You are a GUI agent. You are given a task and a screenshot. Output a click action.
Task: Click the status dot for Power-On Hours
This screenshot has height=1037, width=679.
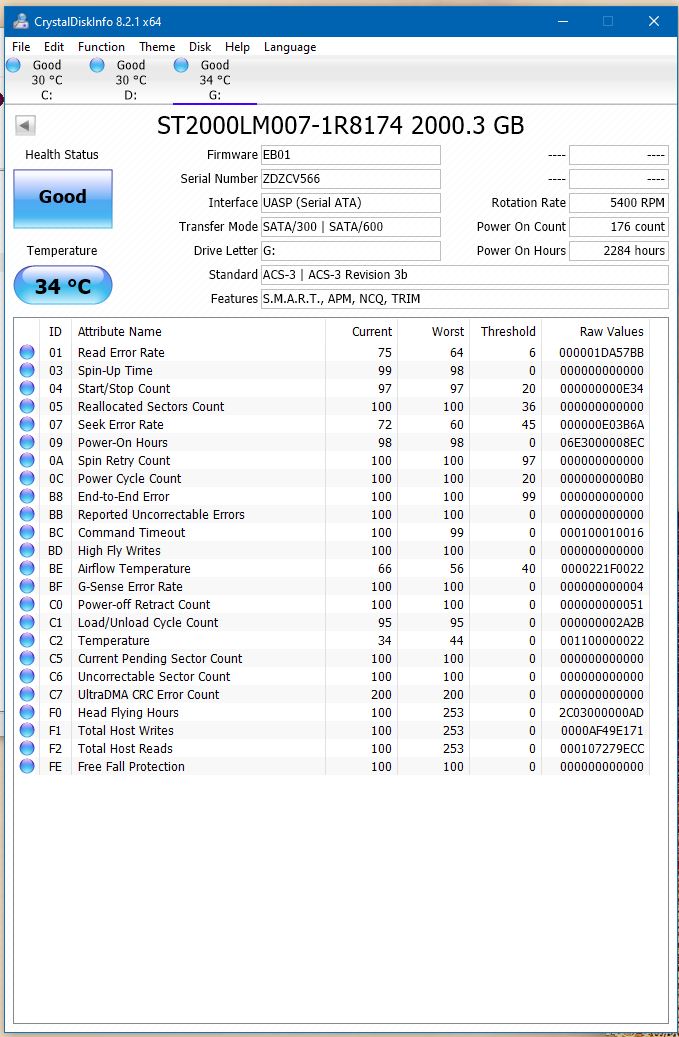tap(27, 442)
